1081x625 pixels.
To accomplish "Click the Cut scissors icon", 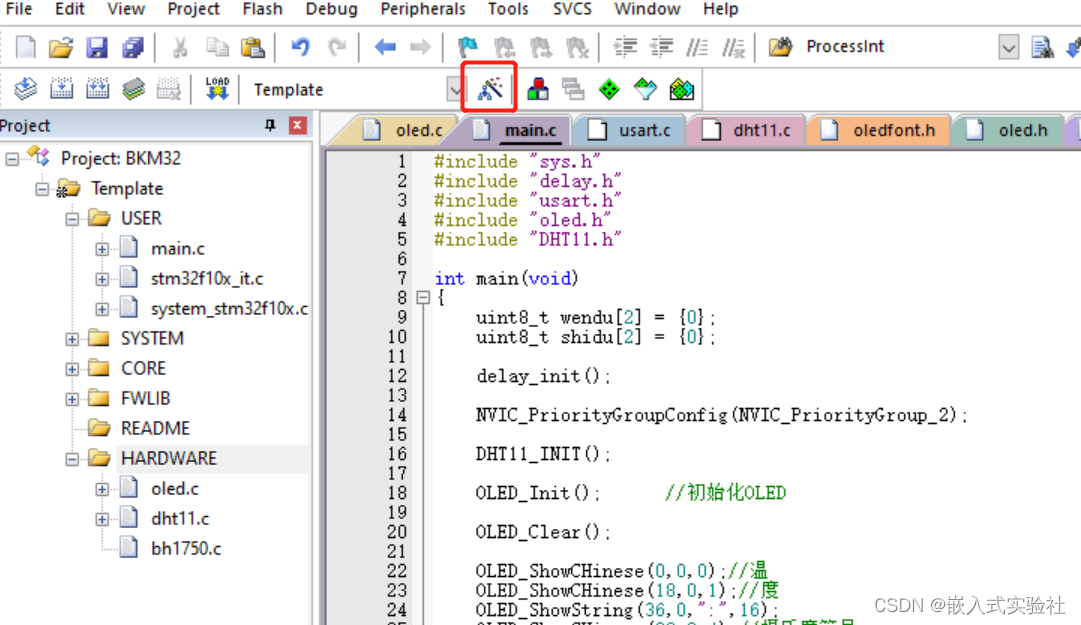I will [180, 47].
